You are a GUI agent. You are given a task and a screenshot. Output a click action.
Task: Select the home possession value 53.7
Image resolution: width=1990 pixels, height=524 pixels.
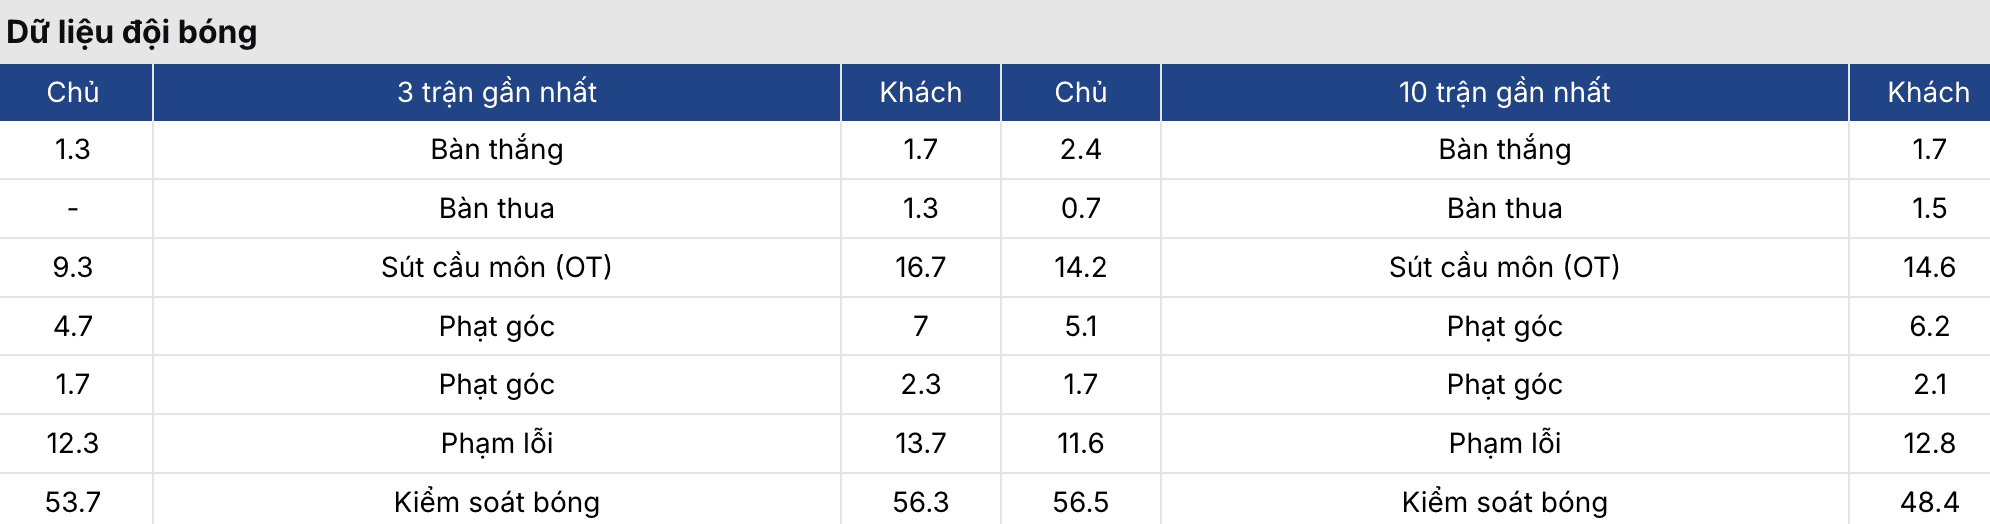tap(73, 501)
